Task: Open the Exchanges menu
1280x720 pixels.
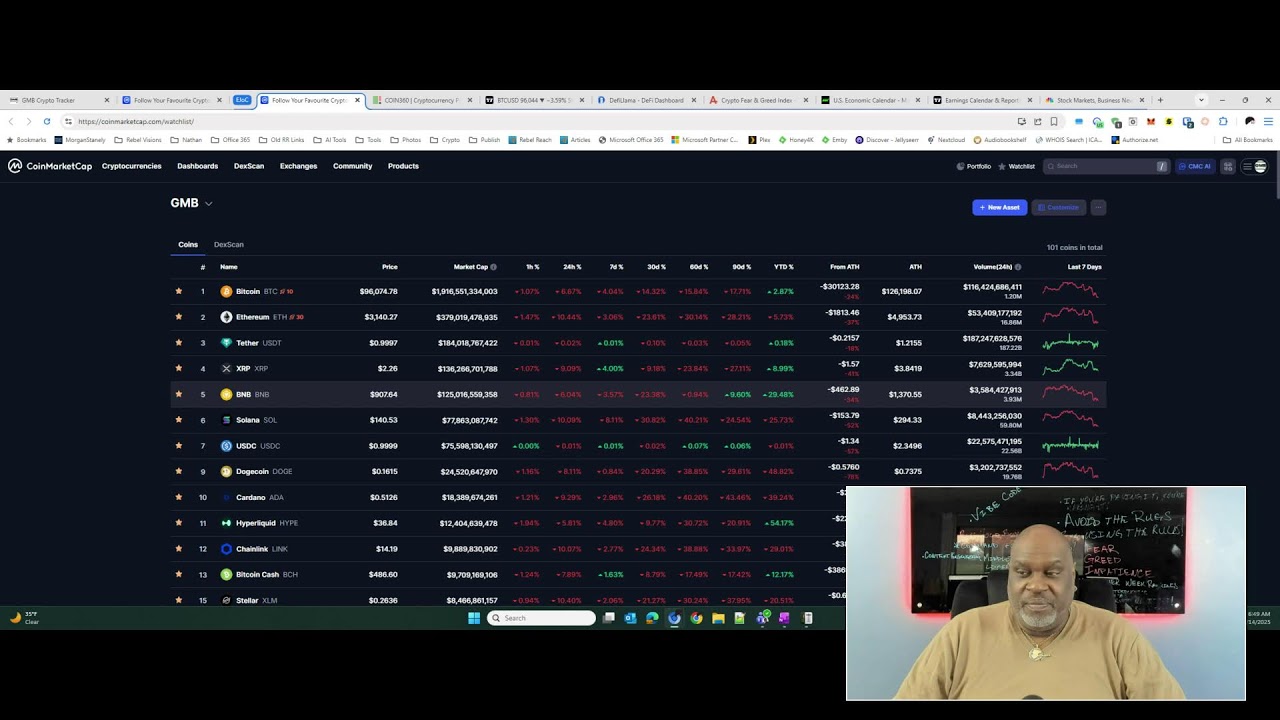Action: 298,166
